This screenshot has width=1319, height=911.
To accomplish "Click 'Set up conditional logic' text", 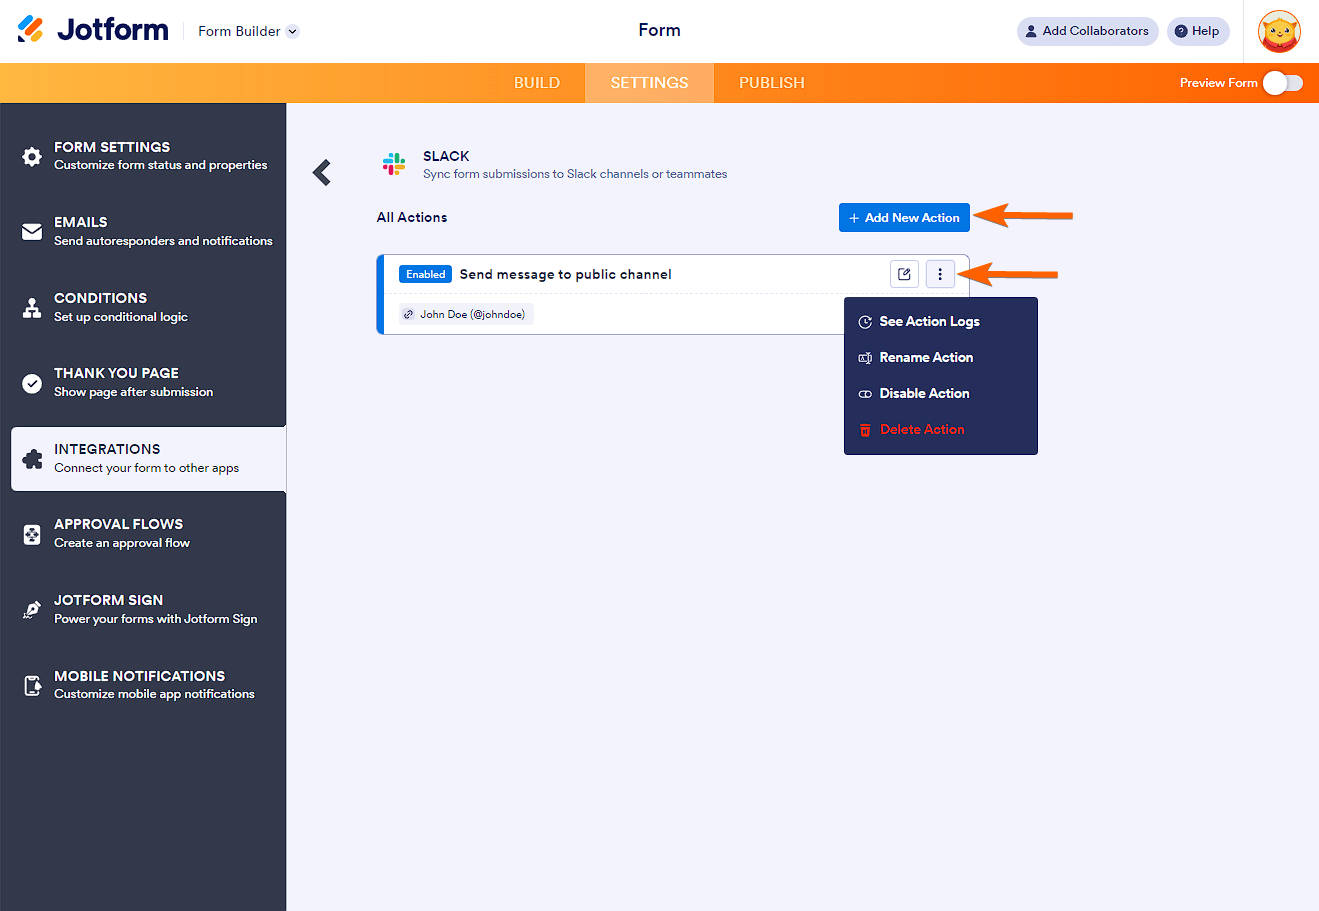I will pyautogui.click(x=121, y=317).
